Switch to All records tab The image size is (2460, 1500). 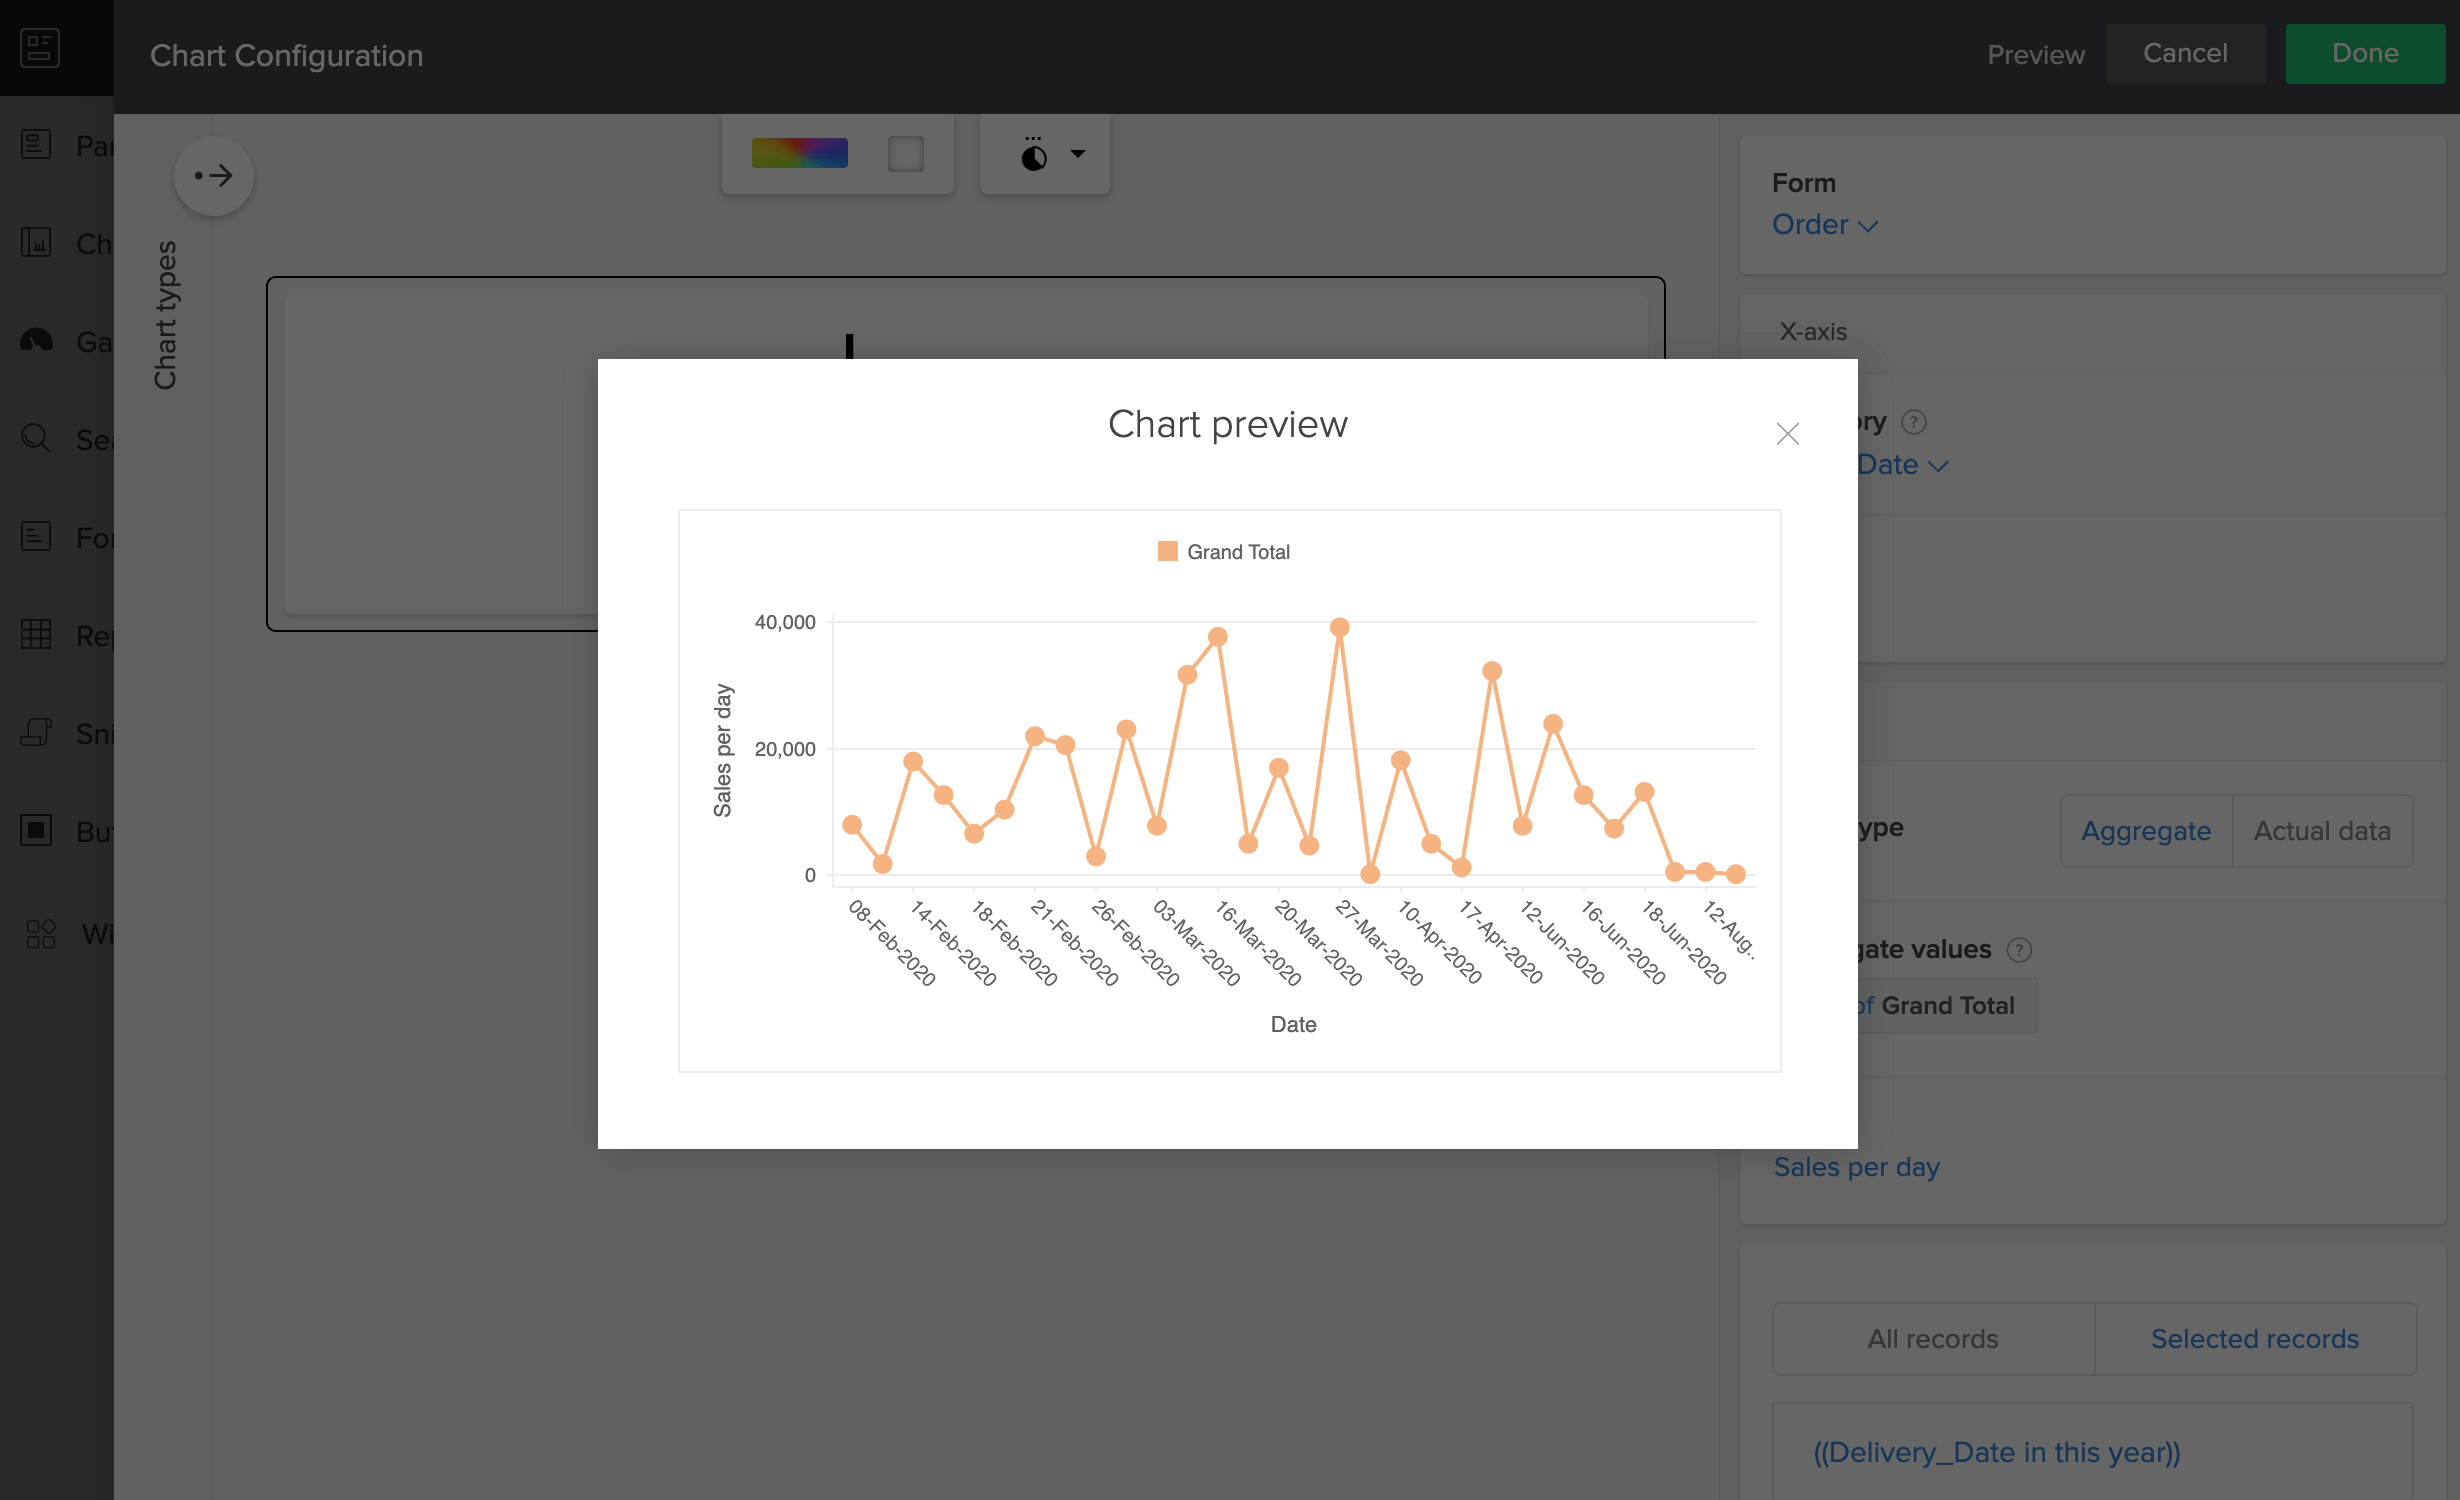[x=1932, y=1339]
